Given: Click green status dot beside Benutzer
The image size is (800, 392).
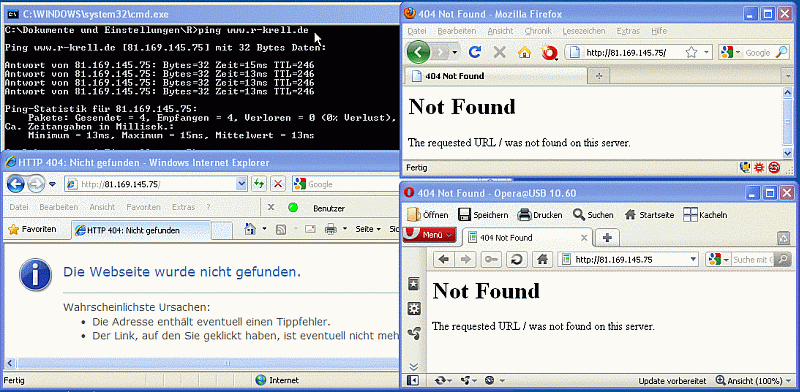Looking at the screenshot, I should [x=293, y=208].
